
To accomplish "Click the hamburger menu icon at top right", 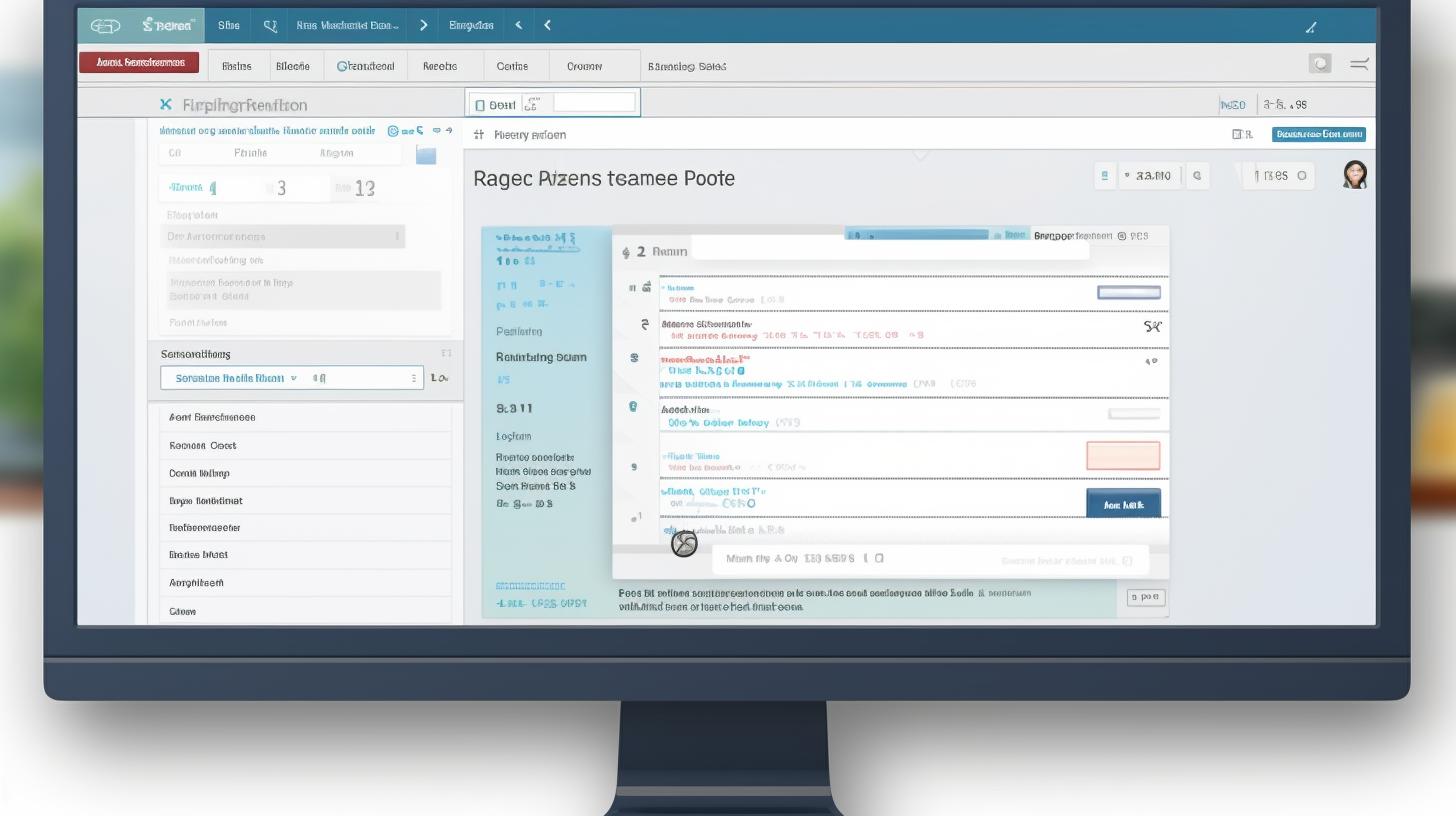I will click(1359, 64).
